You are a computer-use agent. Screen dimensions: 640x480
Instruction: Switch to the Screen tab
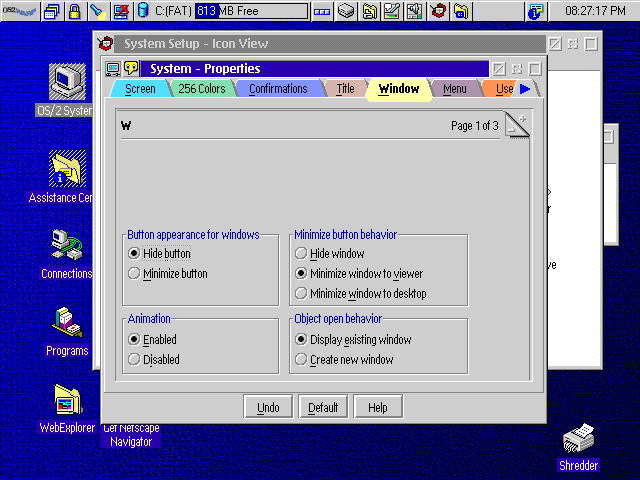(x=140, y=89)
